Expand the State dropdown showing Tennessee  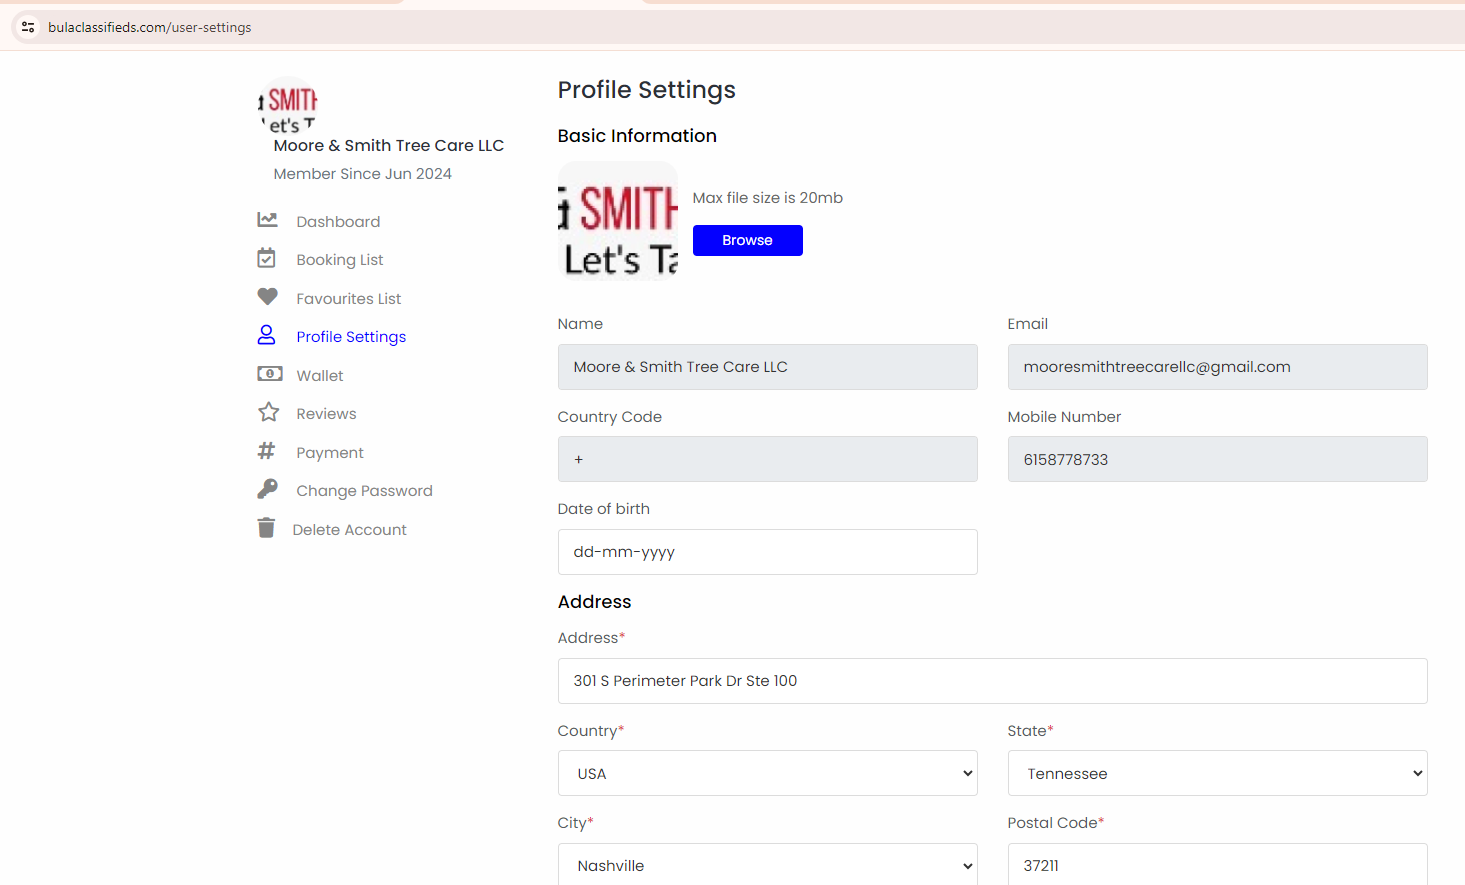tap(1217, 773)
